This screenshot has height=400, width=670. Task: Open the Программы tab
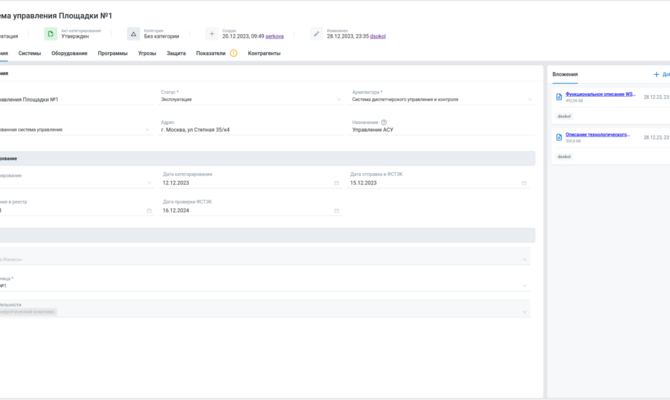pos(112,53)
